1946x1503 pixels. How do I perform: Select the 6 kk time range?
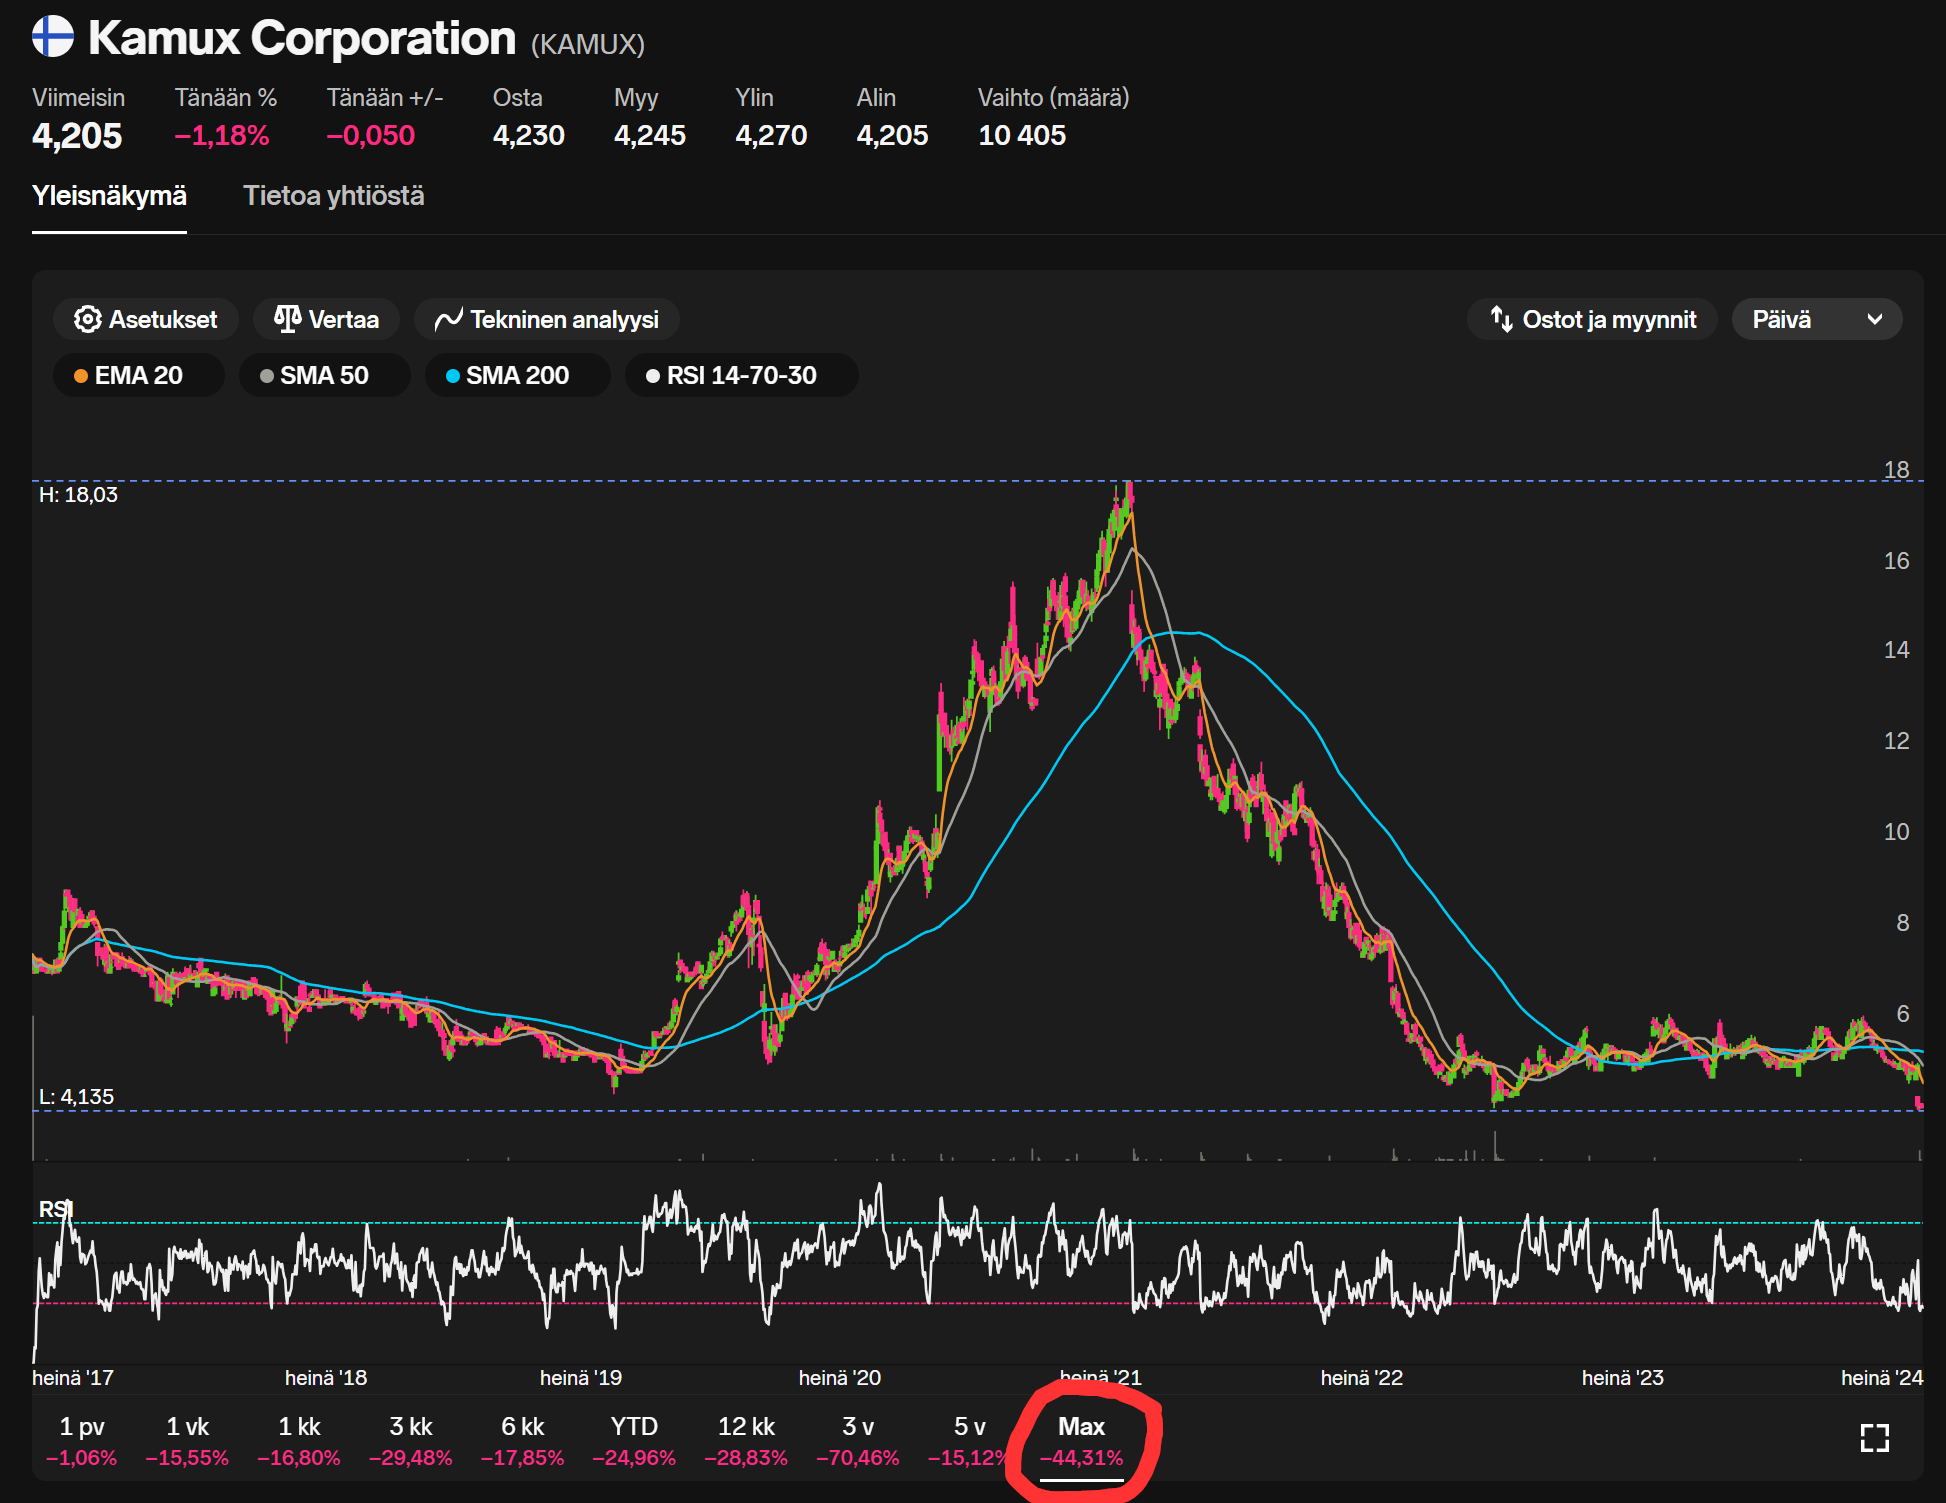tap(522, 1441)
